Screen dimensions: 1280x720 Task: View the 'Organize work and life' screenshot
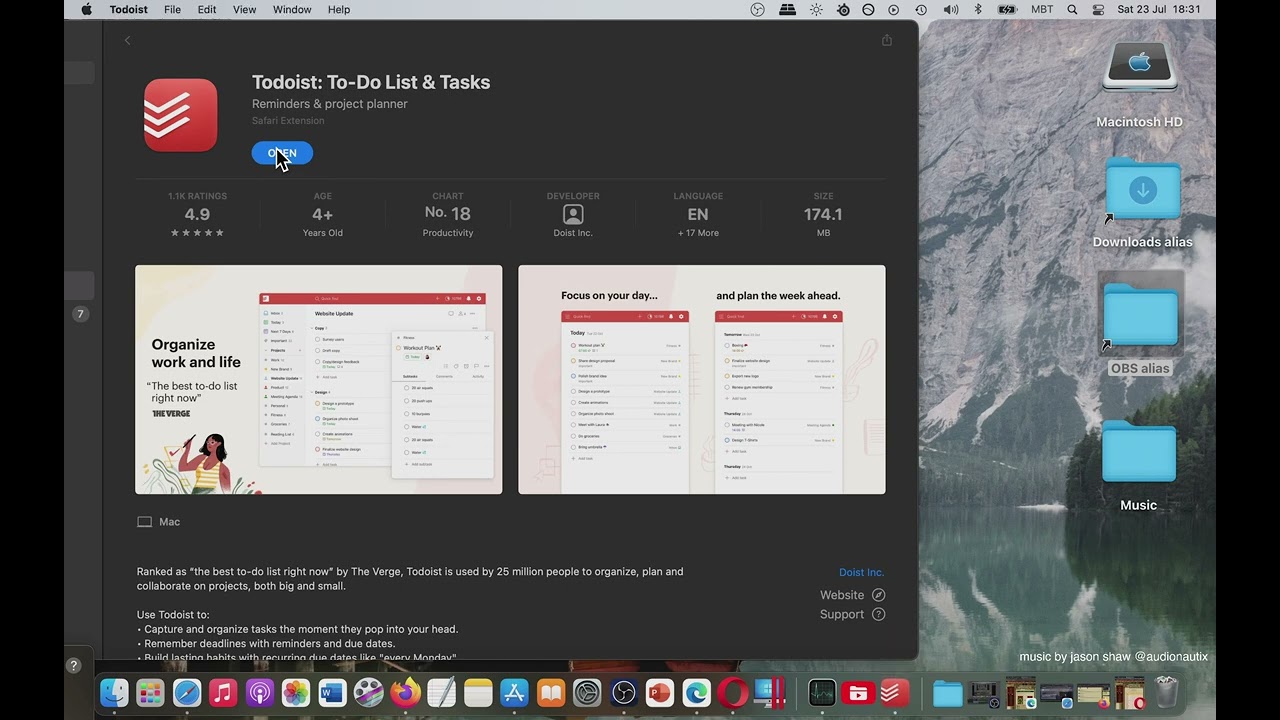[318, 379]
